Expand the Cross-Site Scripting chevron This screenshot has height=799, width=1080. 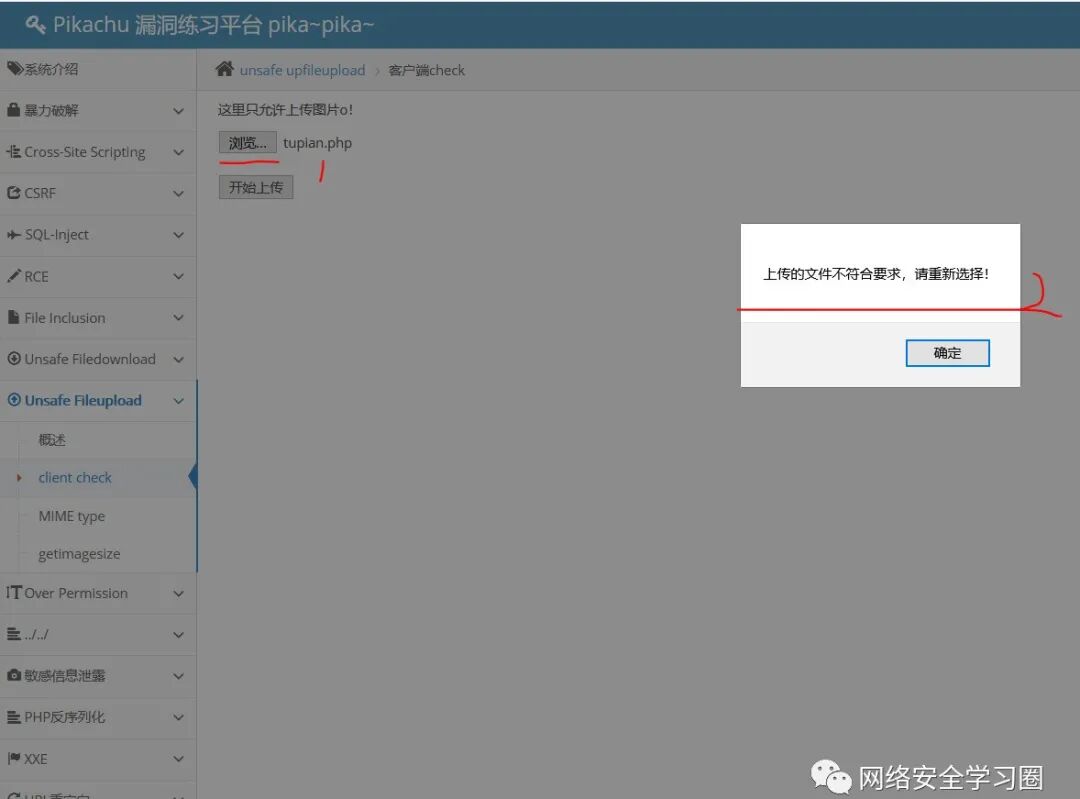point(178,152)
